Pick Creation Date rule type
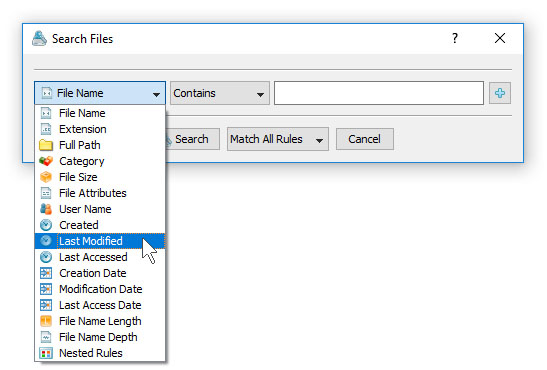The height and width of the screenshot is (370, 547). click(100, 273)
